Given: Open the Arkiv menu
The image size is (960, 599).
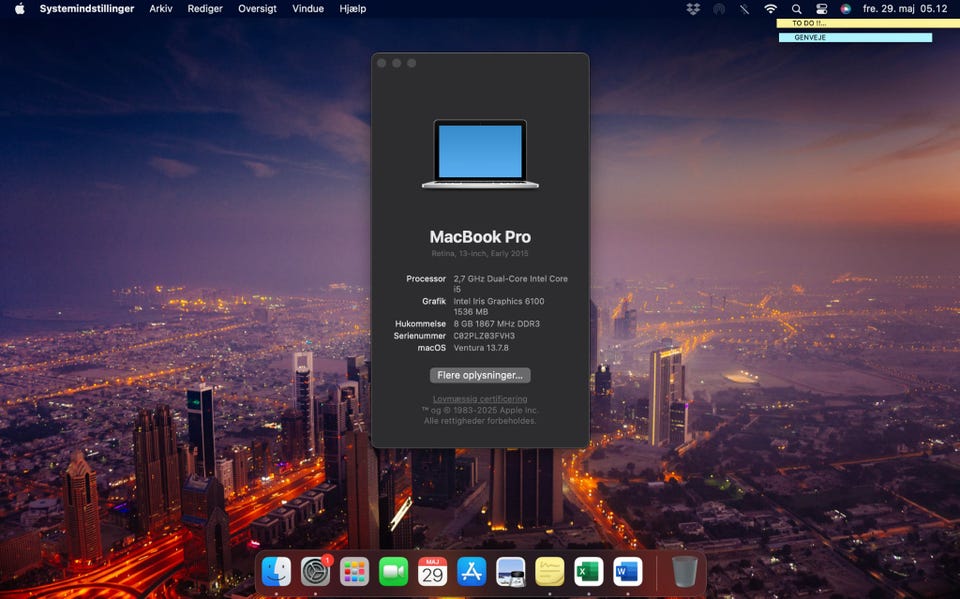Looking at the screenshot, I should tap(161, 9).
